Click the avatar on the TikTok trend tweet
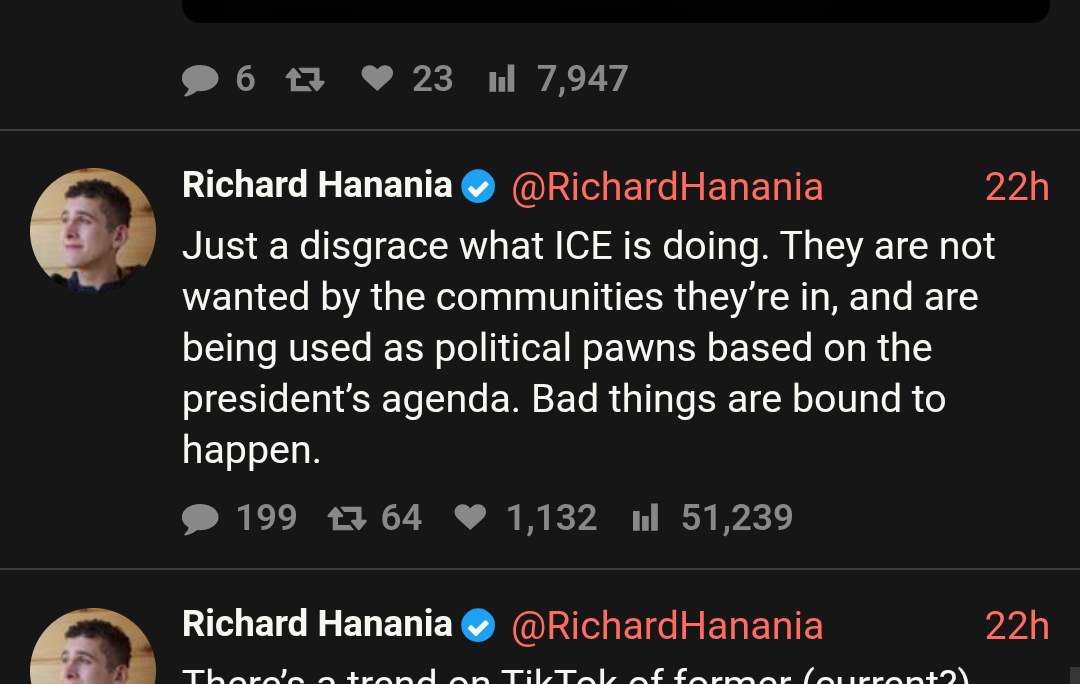This screenshot has width=1080, height=684. click(93, 652)
